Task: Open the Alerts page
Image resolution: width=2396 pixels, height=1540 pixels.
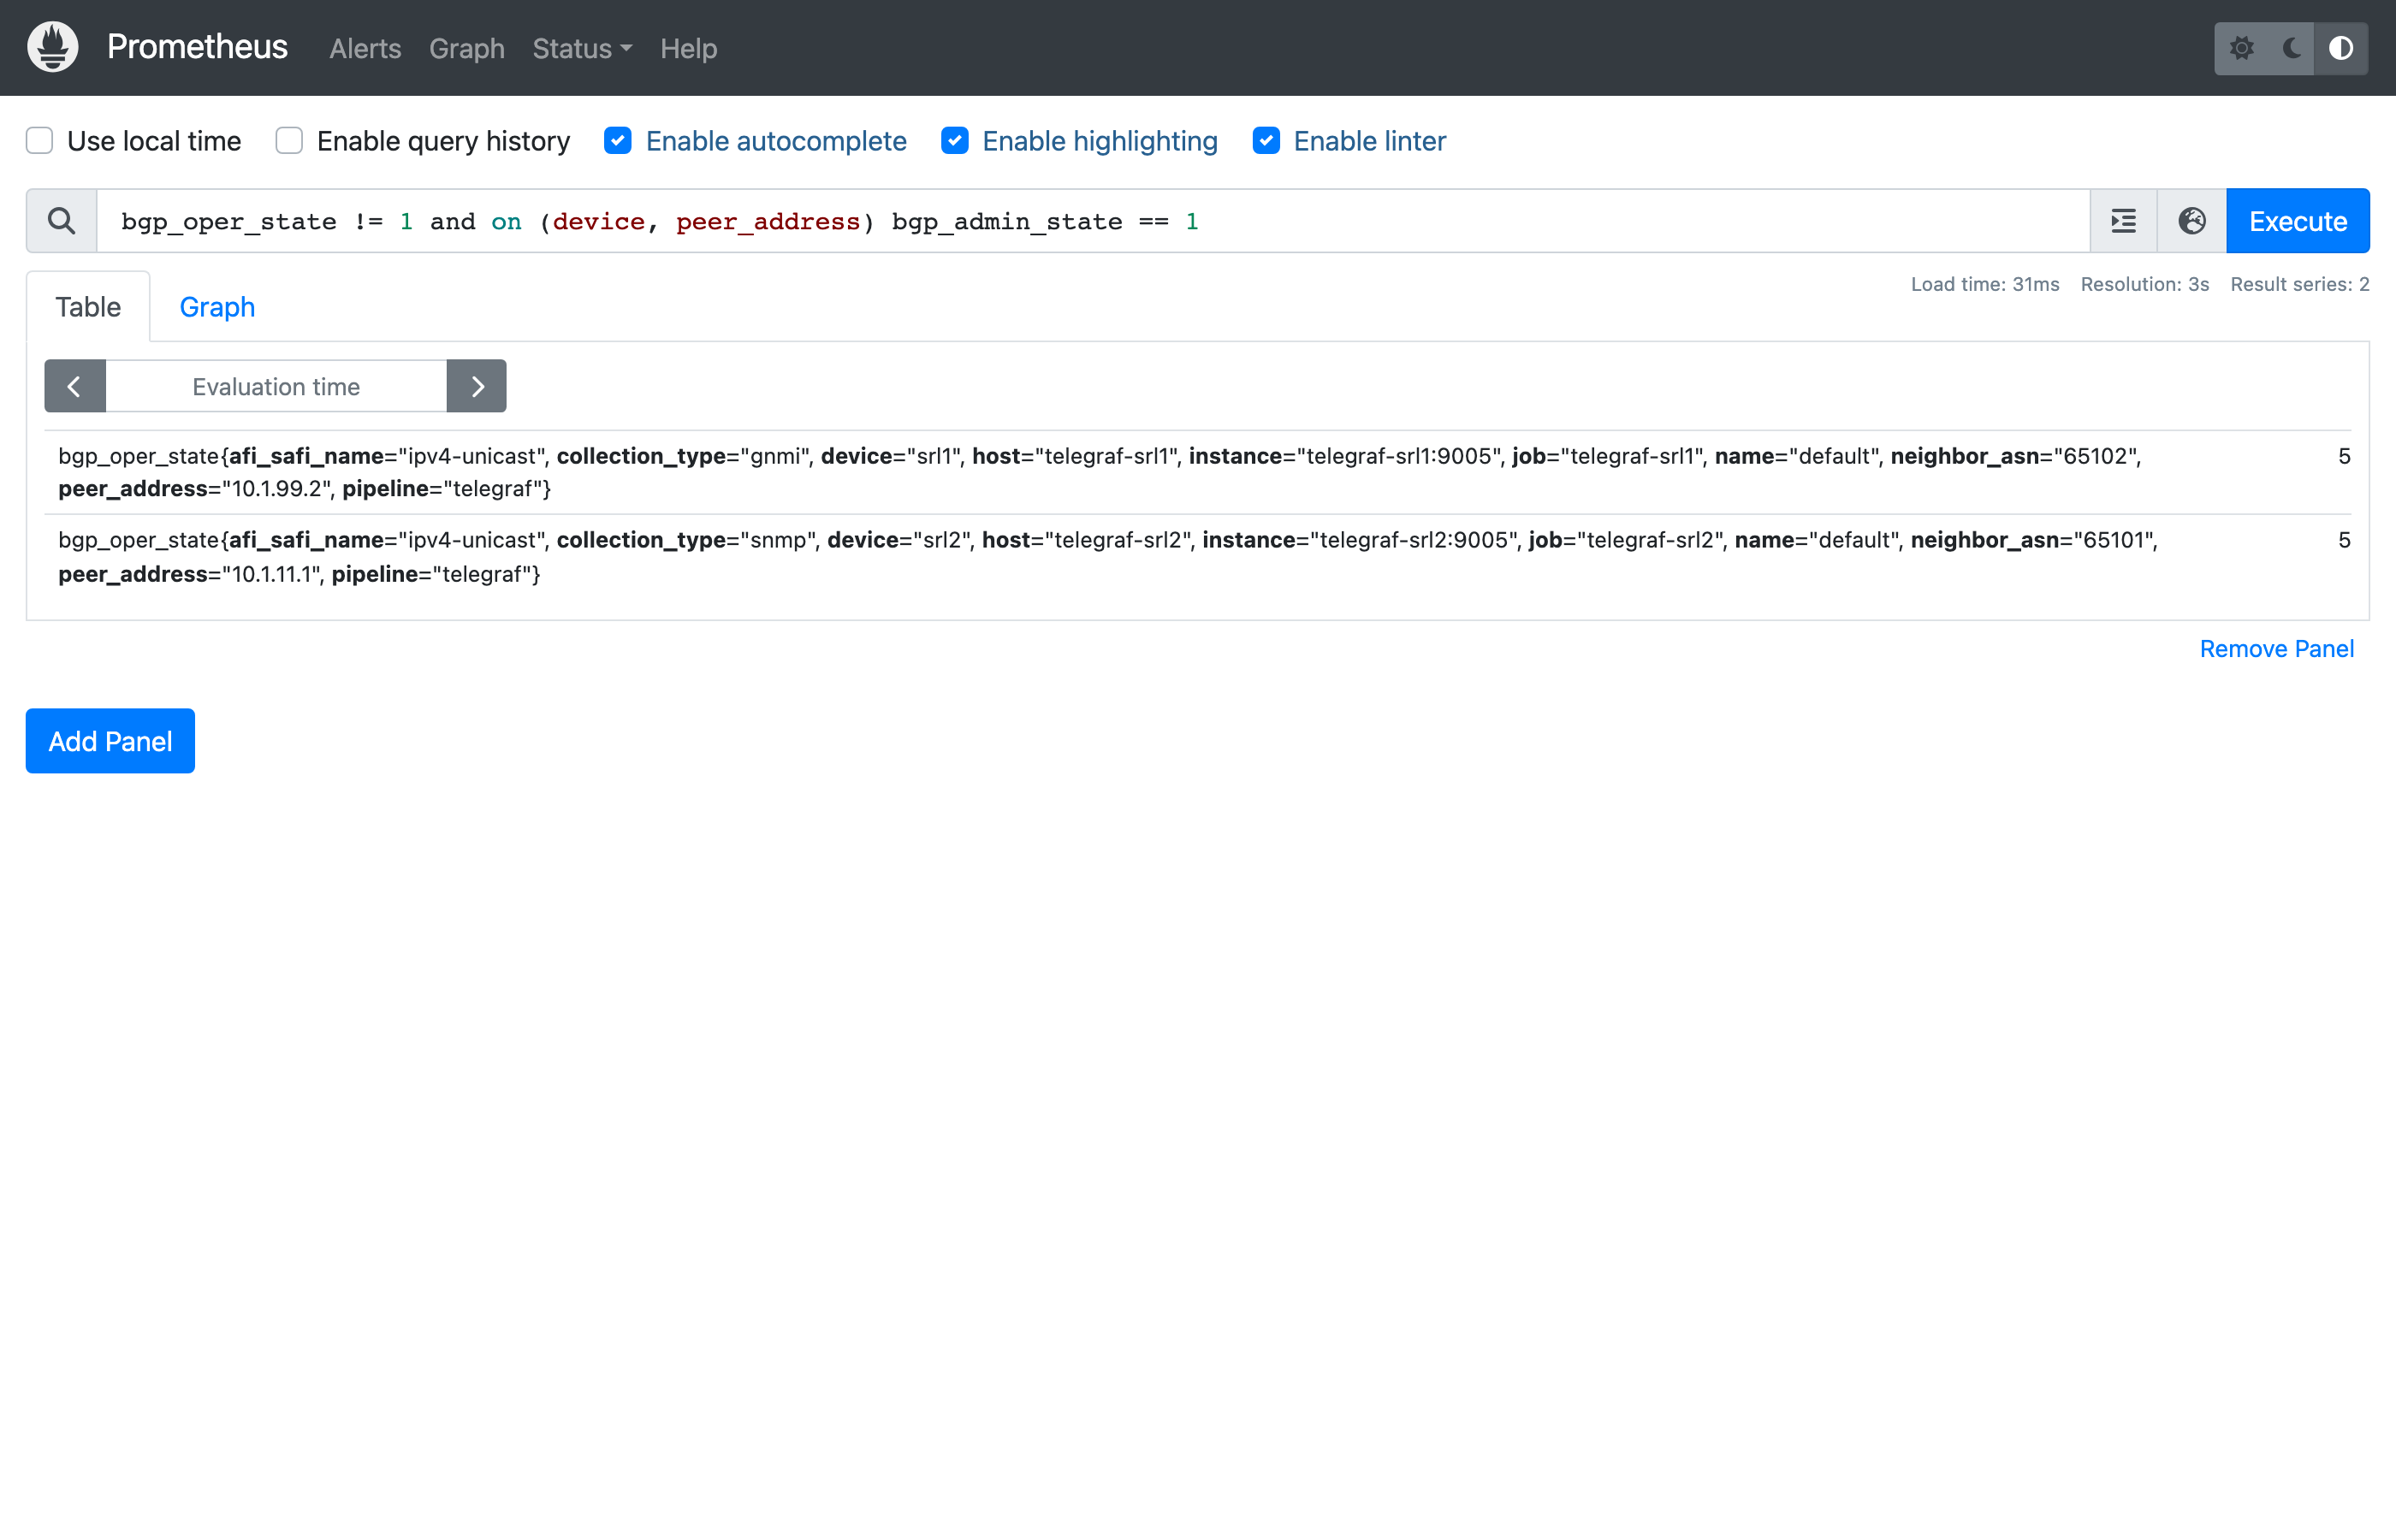Action: point(365,48)
